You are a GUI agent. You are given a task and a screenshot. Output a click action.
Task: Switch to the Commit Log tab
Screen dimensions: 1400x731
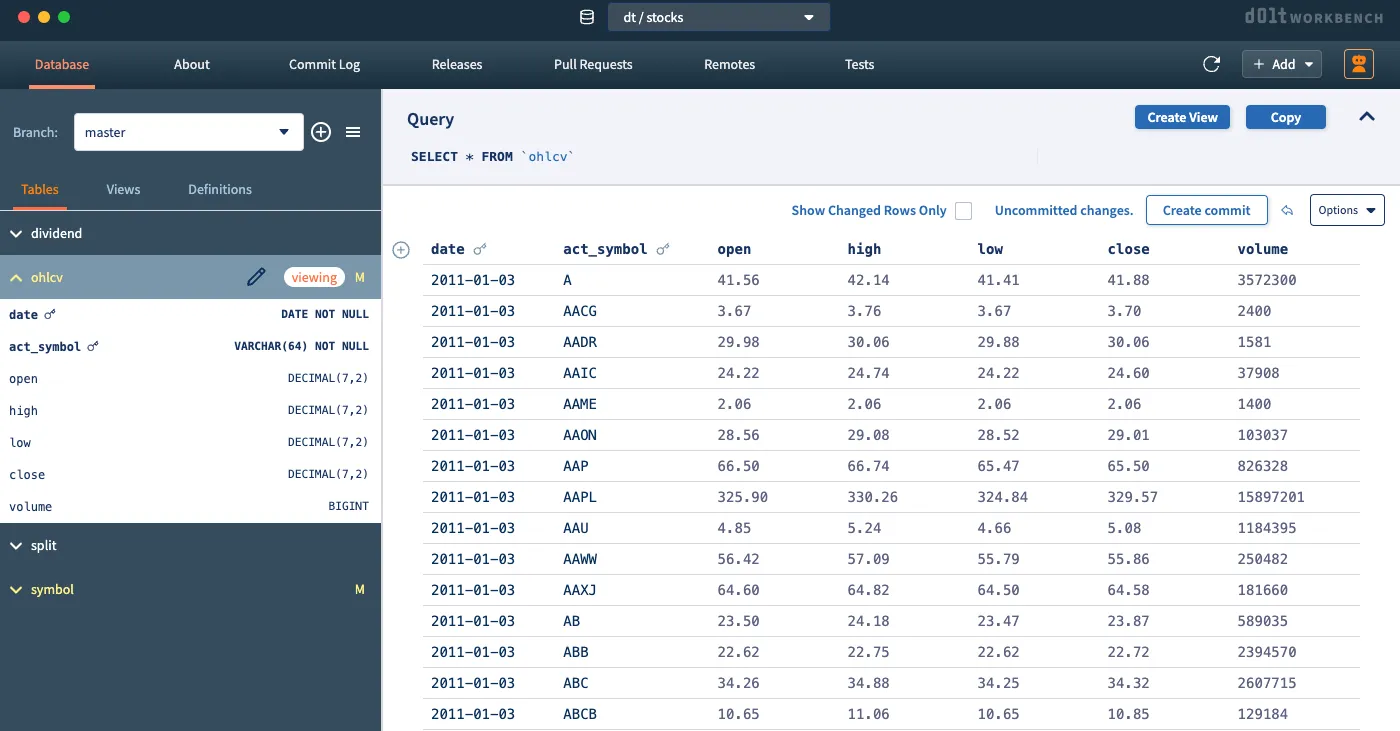pos(324,64)
